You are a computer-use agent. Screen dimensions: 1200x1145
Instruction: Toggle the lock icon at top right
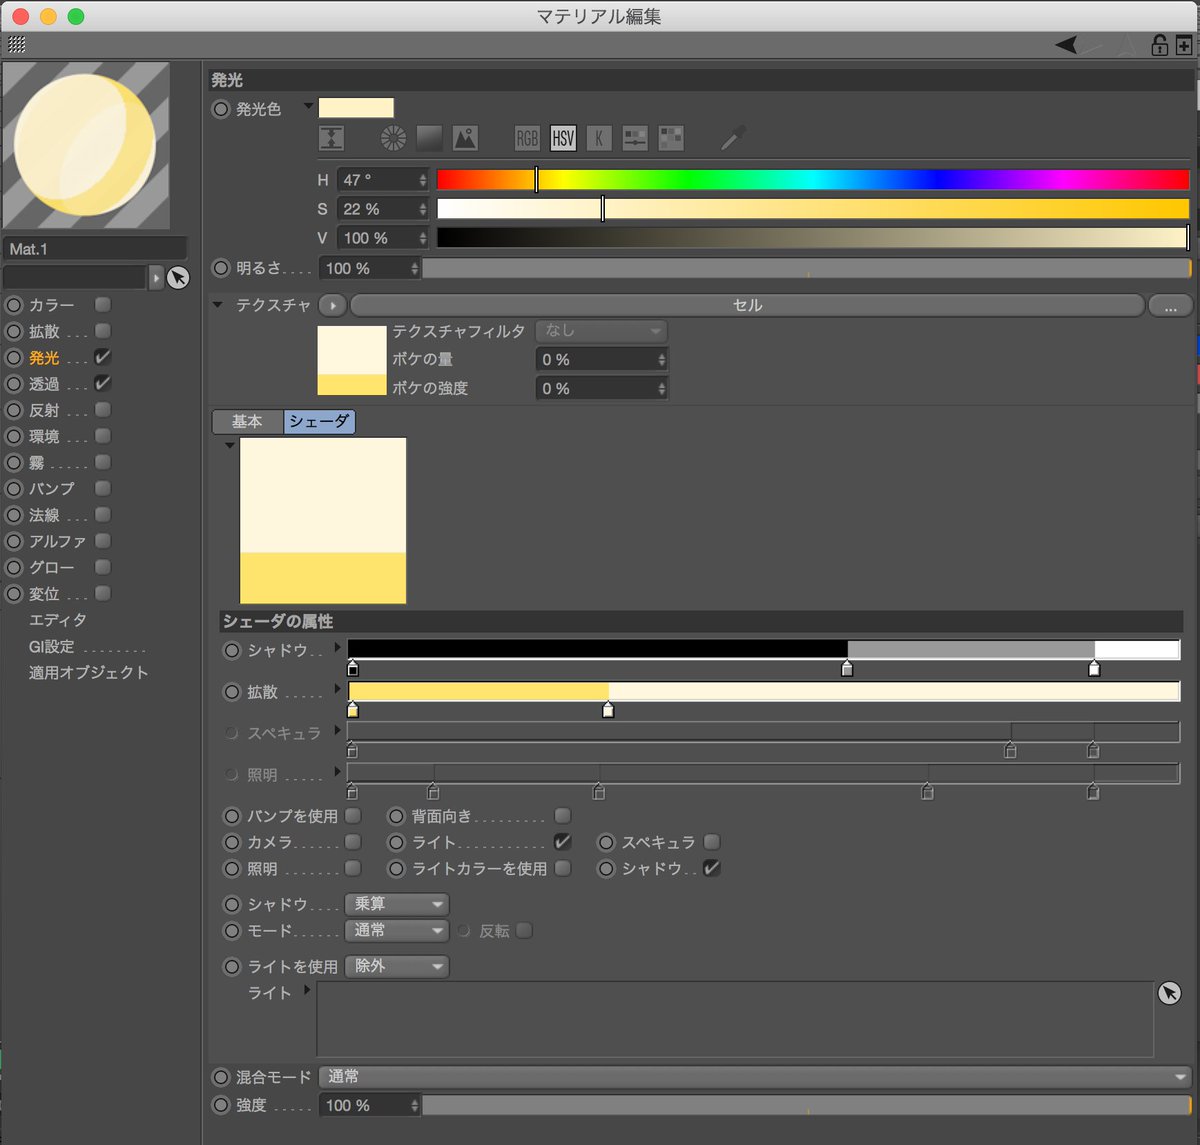pos(1159,45)
